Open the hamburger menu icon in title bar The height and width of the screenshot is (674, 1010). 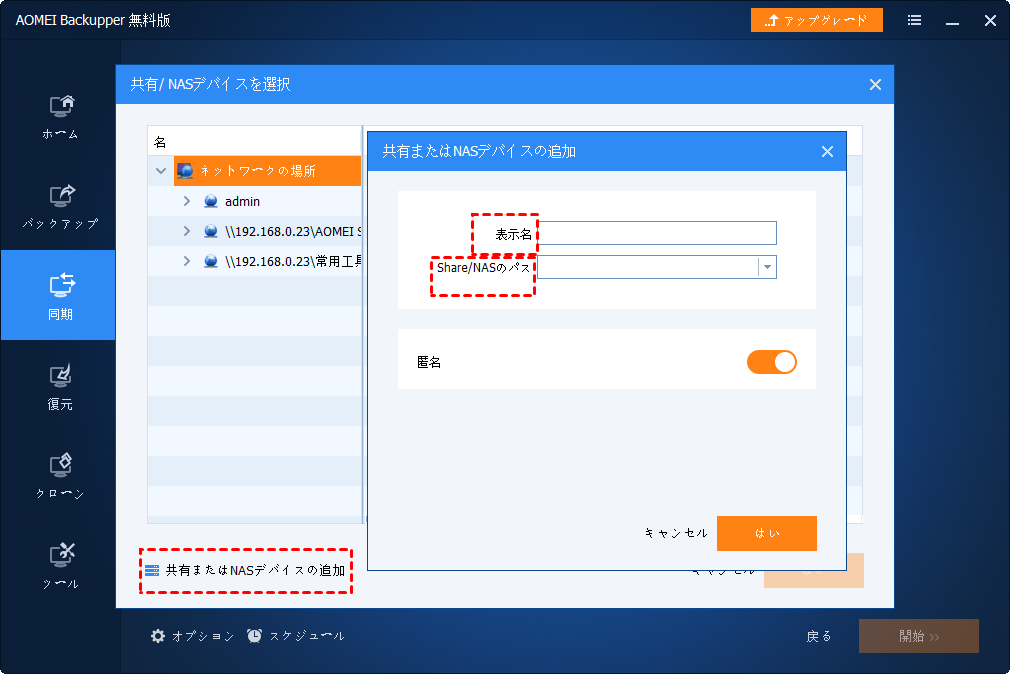click(x=914, y=21)
